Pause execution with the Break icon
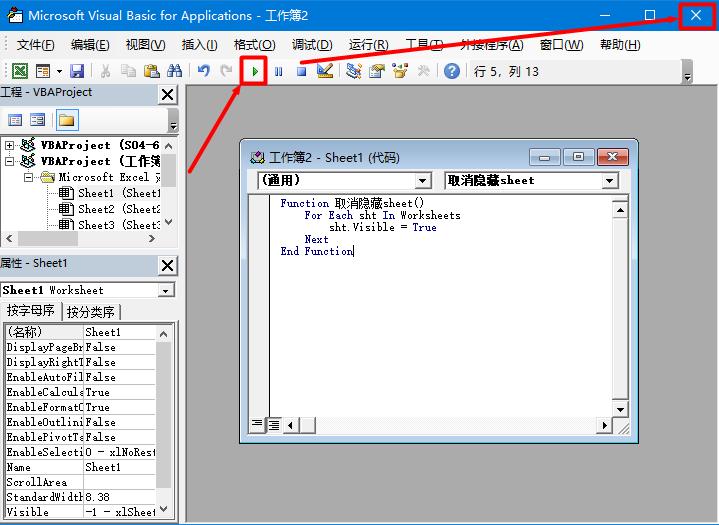Screen dimensions: 719x525 [x=278, y=72]
